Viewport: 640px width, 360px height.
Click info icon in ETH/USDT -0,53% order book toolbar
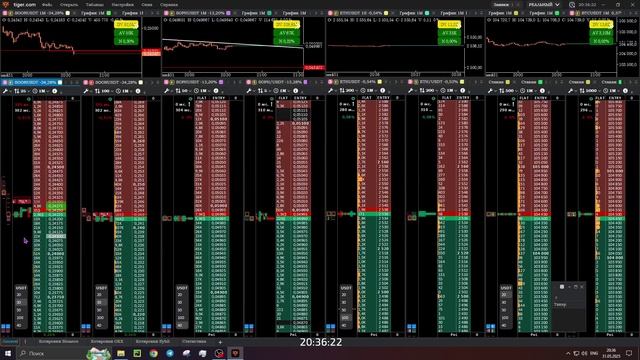(462, 91)
